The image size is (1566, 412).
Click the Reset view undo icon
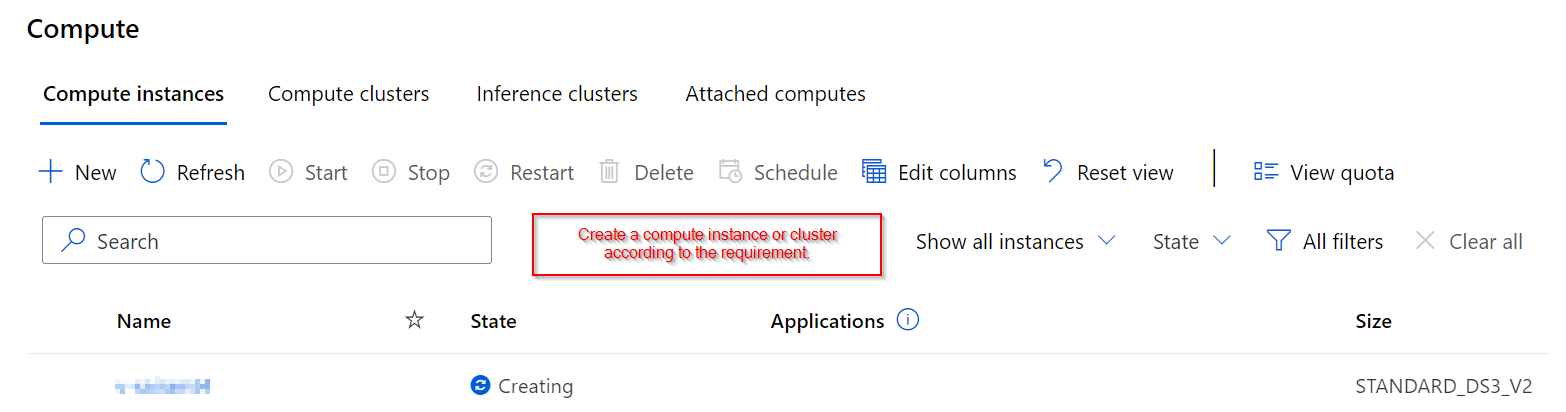point(1053,171)
